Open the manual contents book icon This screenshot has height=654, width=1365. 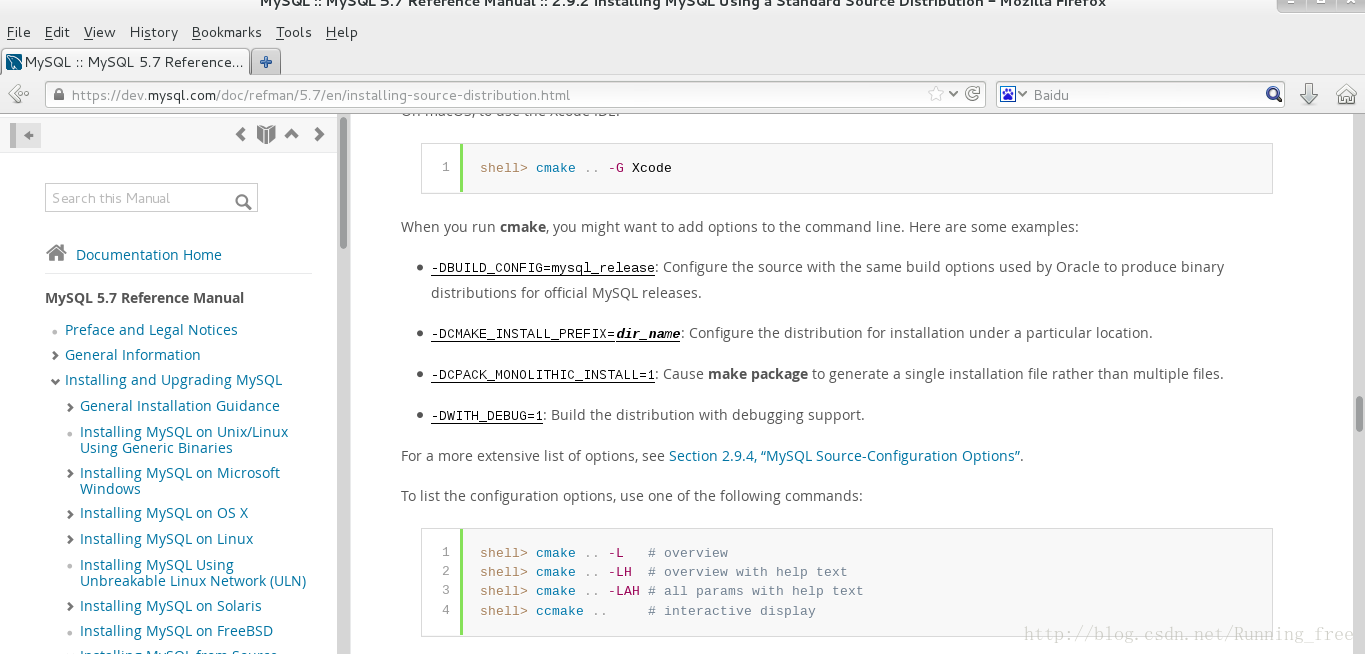(266, 134)
